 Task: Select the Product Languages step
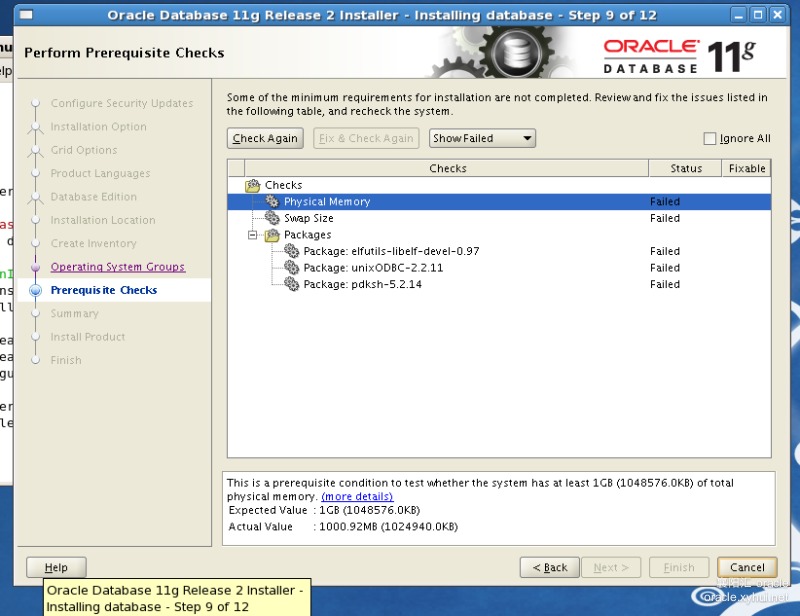pos(101,174)
